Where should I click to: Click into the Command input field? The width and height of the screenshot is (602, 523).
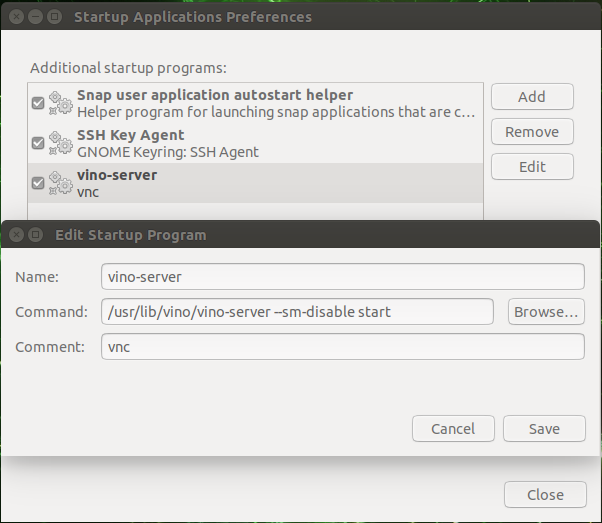[x=297, y=312]
